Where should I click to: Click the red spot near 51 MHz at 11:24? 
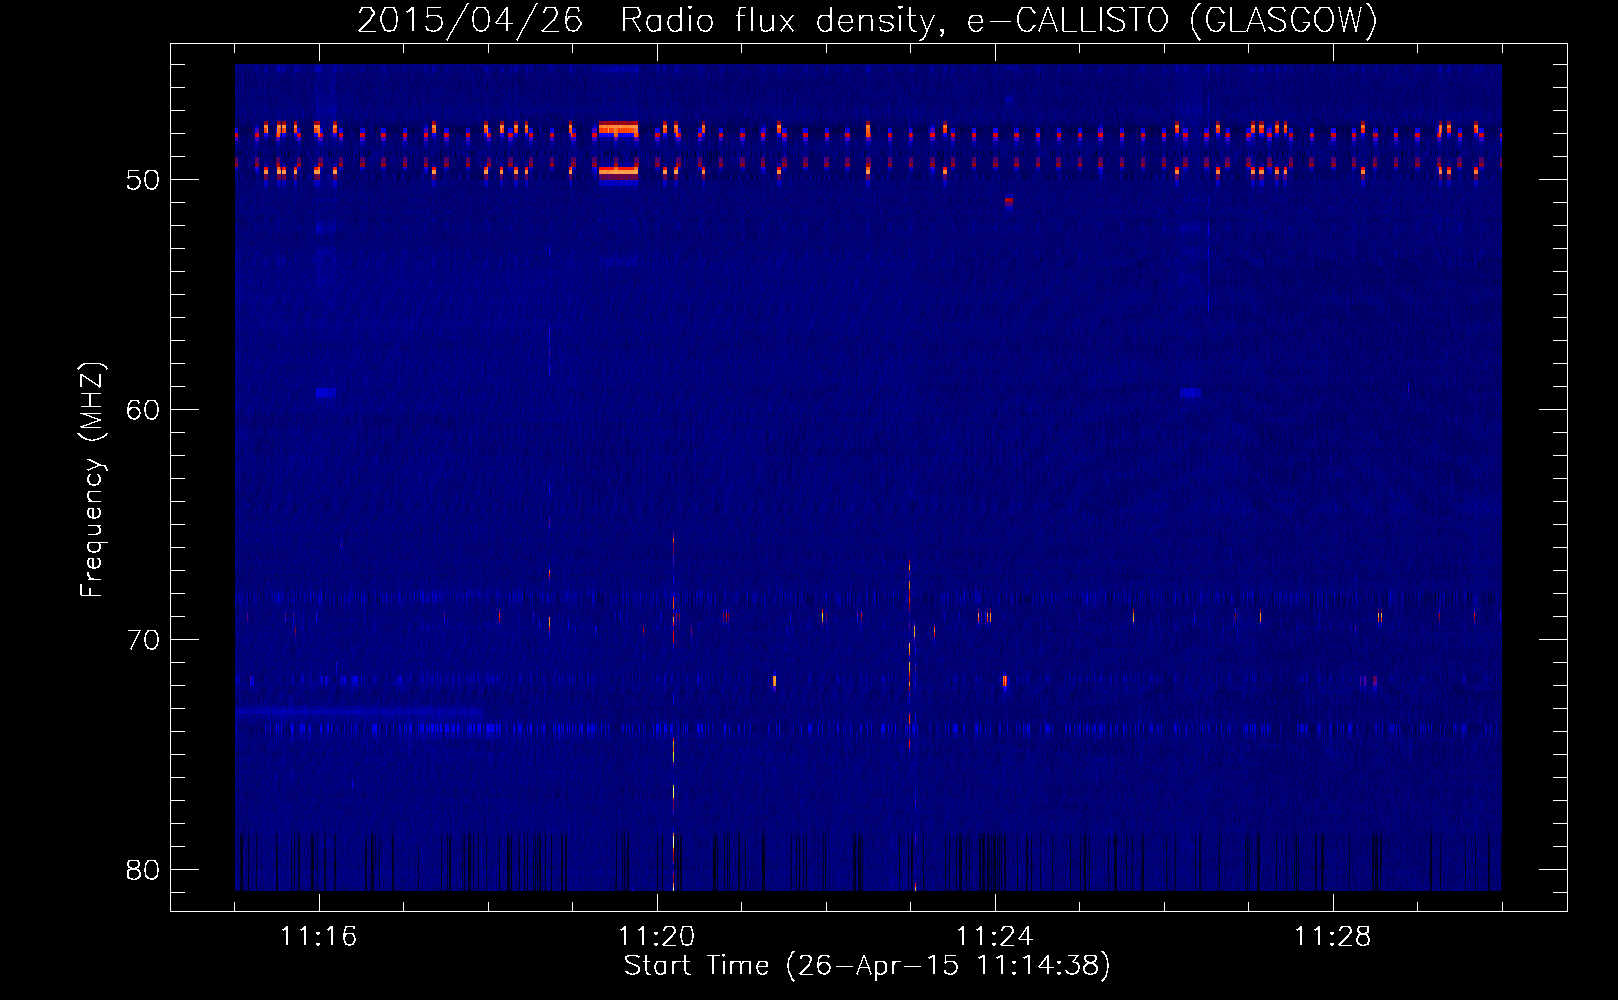[1009, 201]
